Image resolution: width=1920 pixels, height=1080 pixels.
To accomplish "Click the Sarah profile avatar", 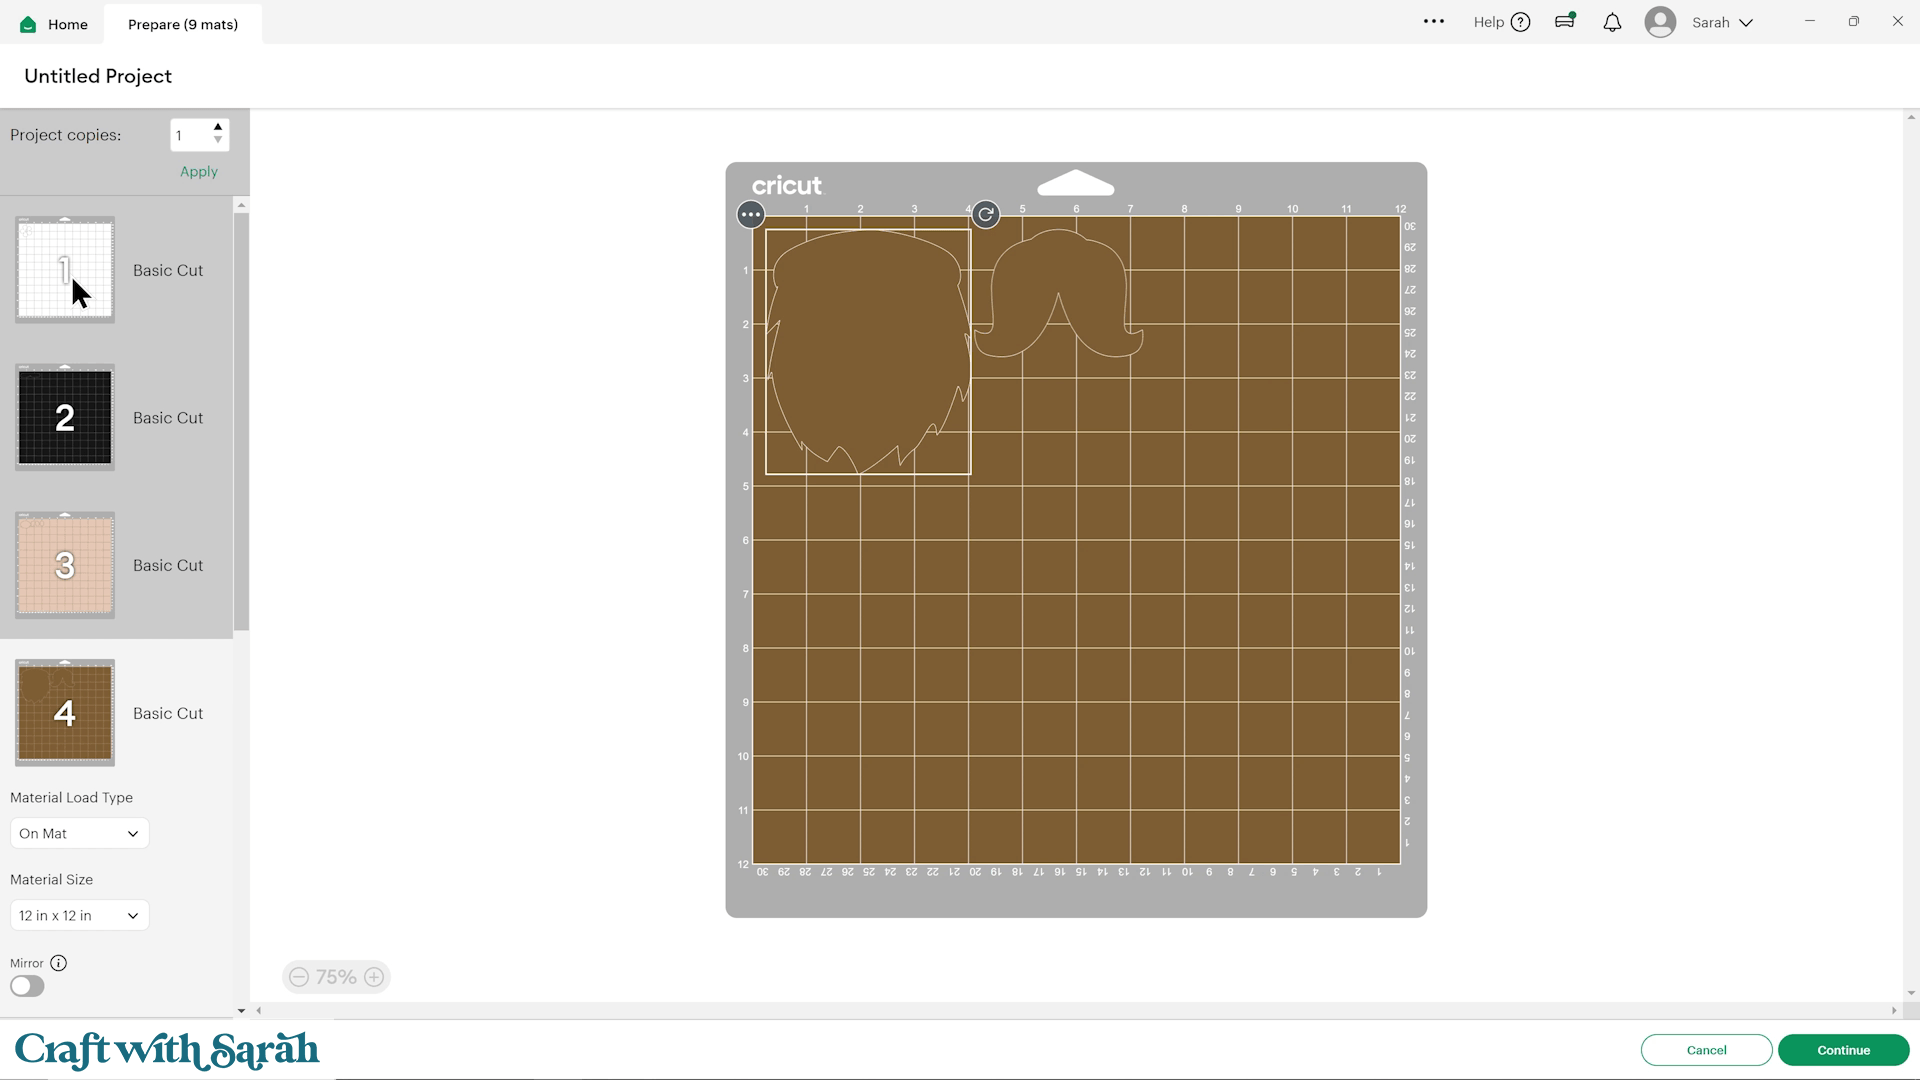I will [1660, 22].
